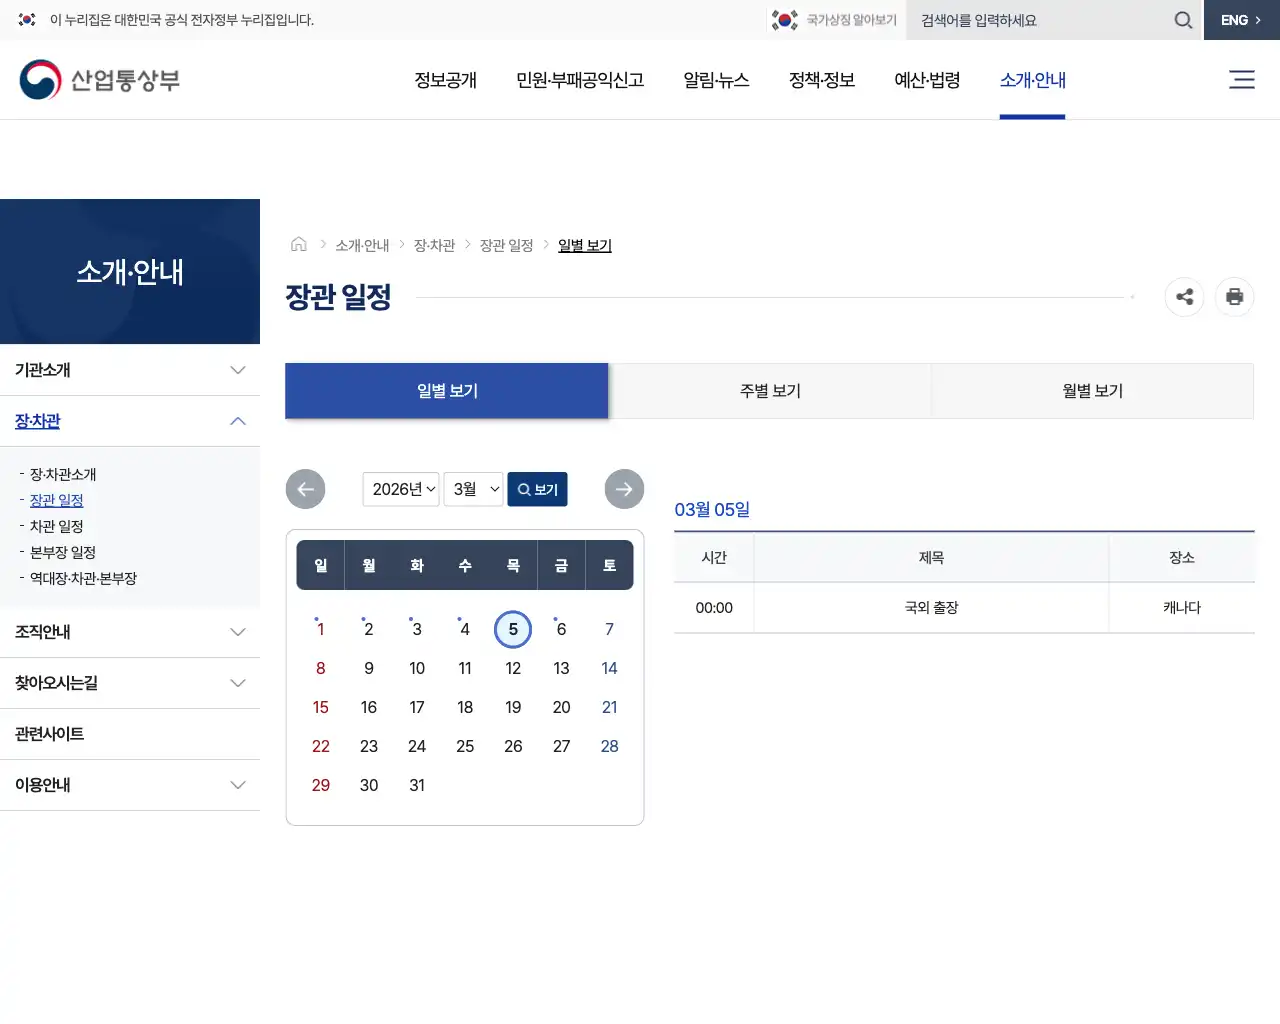This screenshot has width=1280, height=1024.
Task: Click the home icon in the breadcrumb
Action: click(x=298, y=243)
